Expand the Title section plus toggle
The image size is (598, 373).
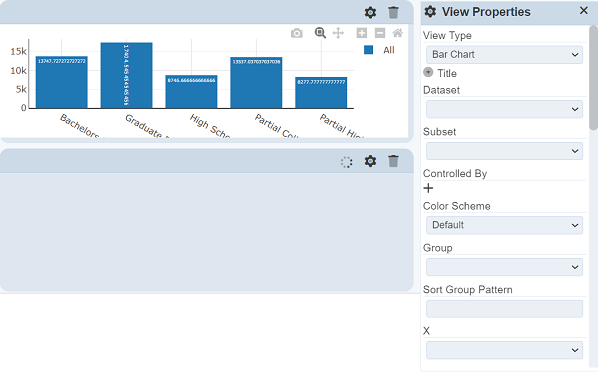coord(428,72)
